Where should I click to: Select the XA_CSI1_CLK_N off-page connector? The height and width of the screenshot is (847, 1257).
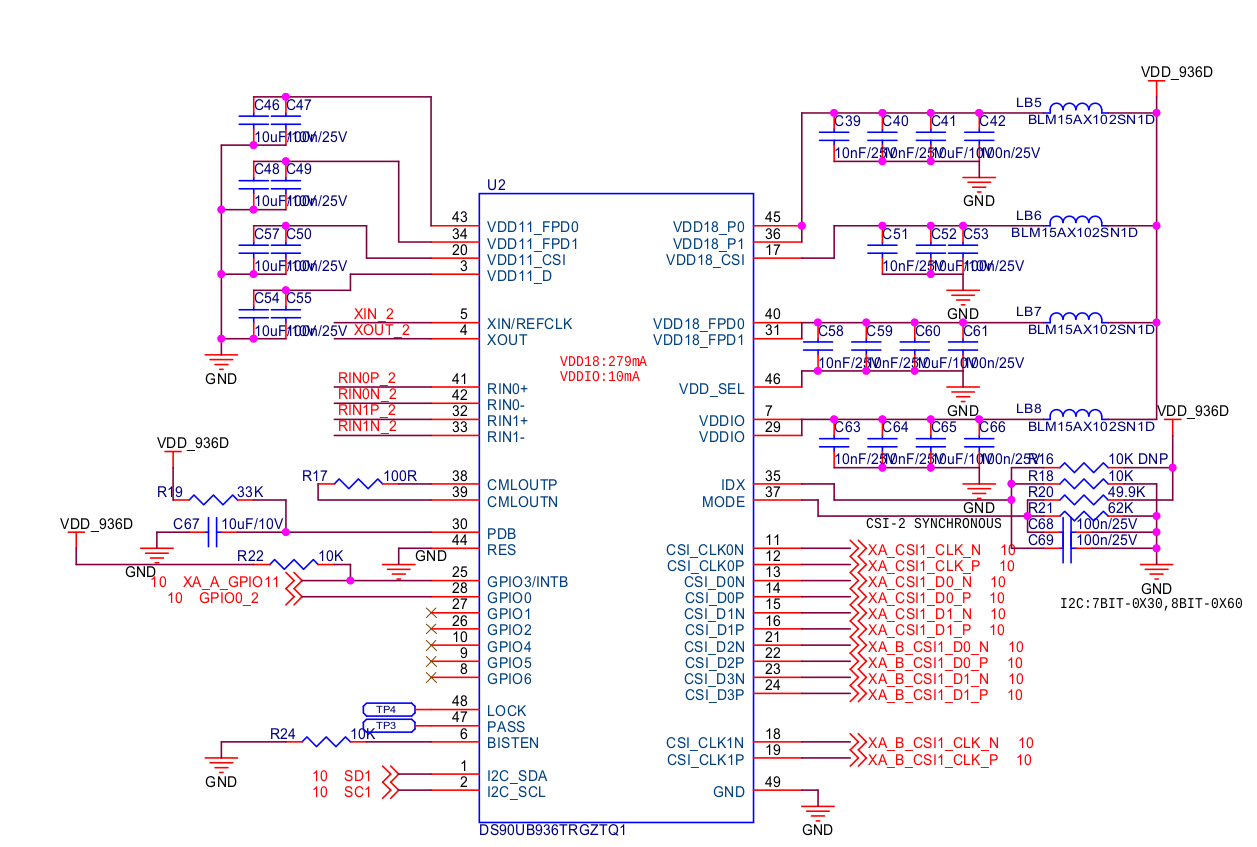[x=916, y=549]
